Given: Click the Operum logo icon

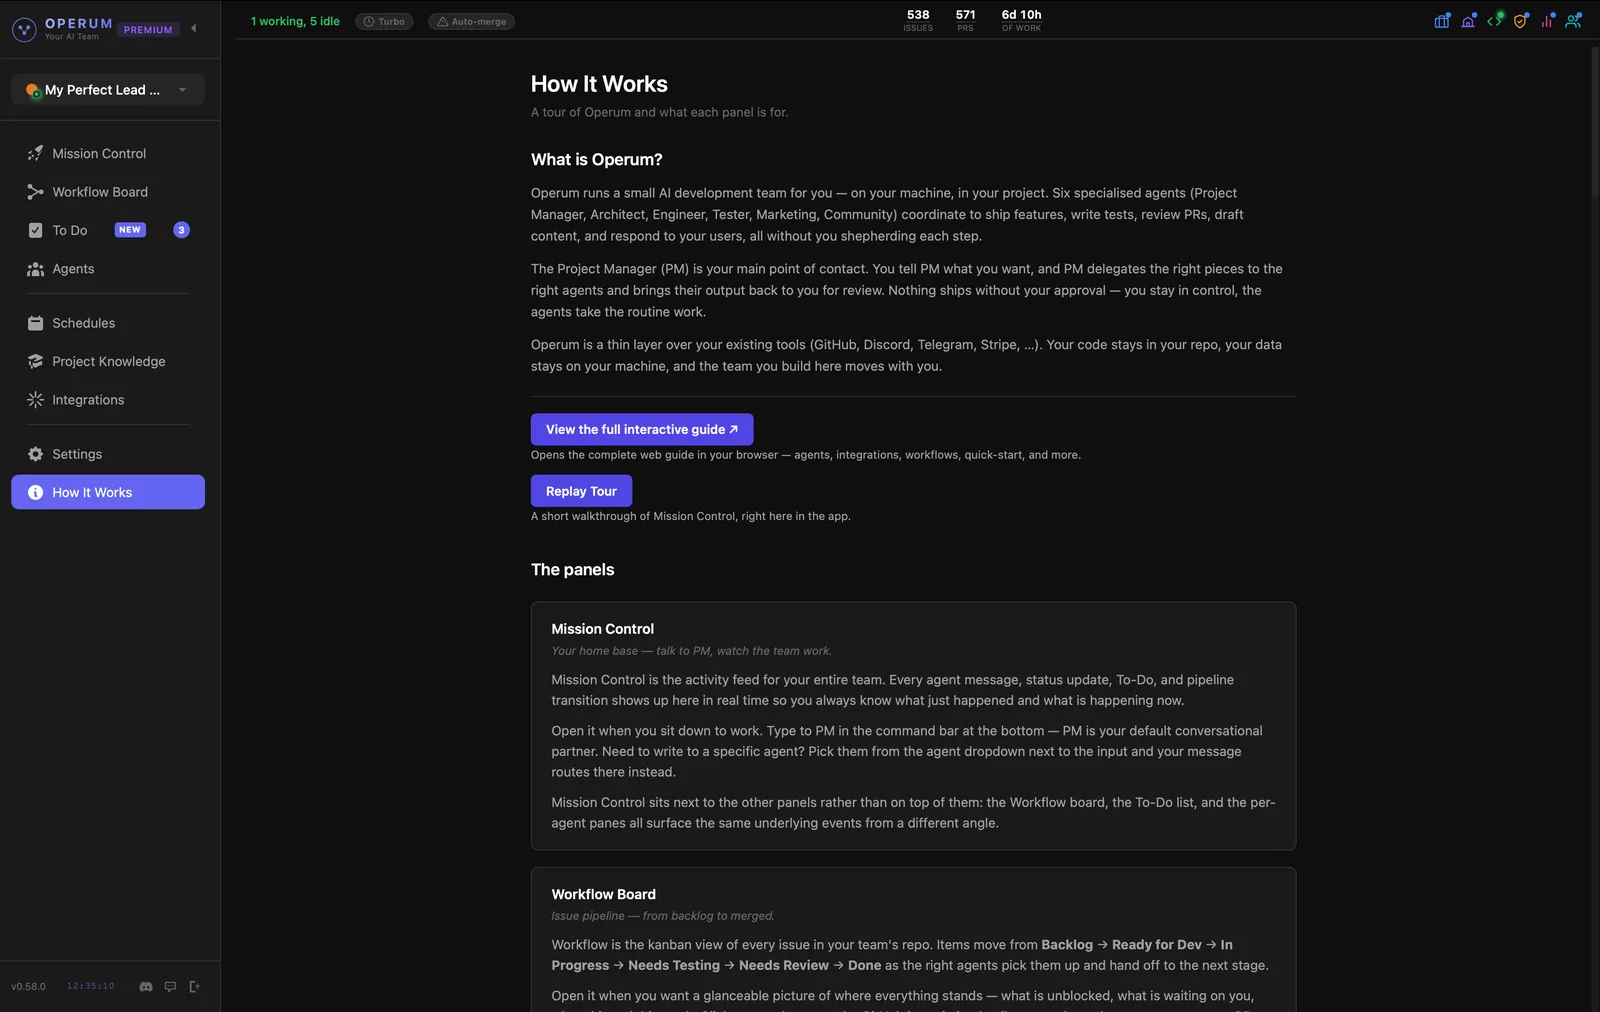Looking at the screenshot, I should coord(24,29).
